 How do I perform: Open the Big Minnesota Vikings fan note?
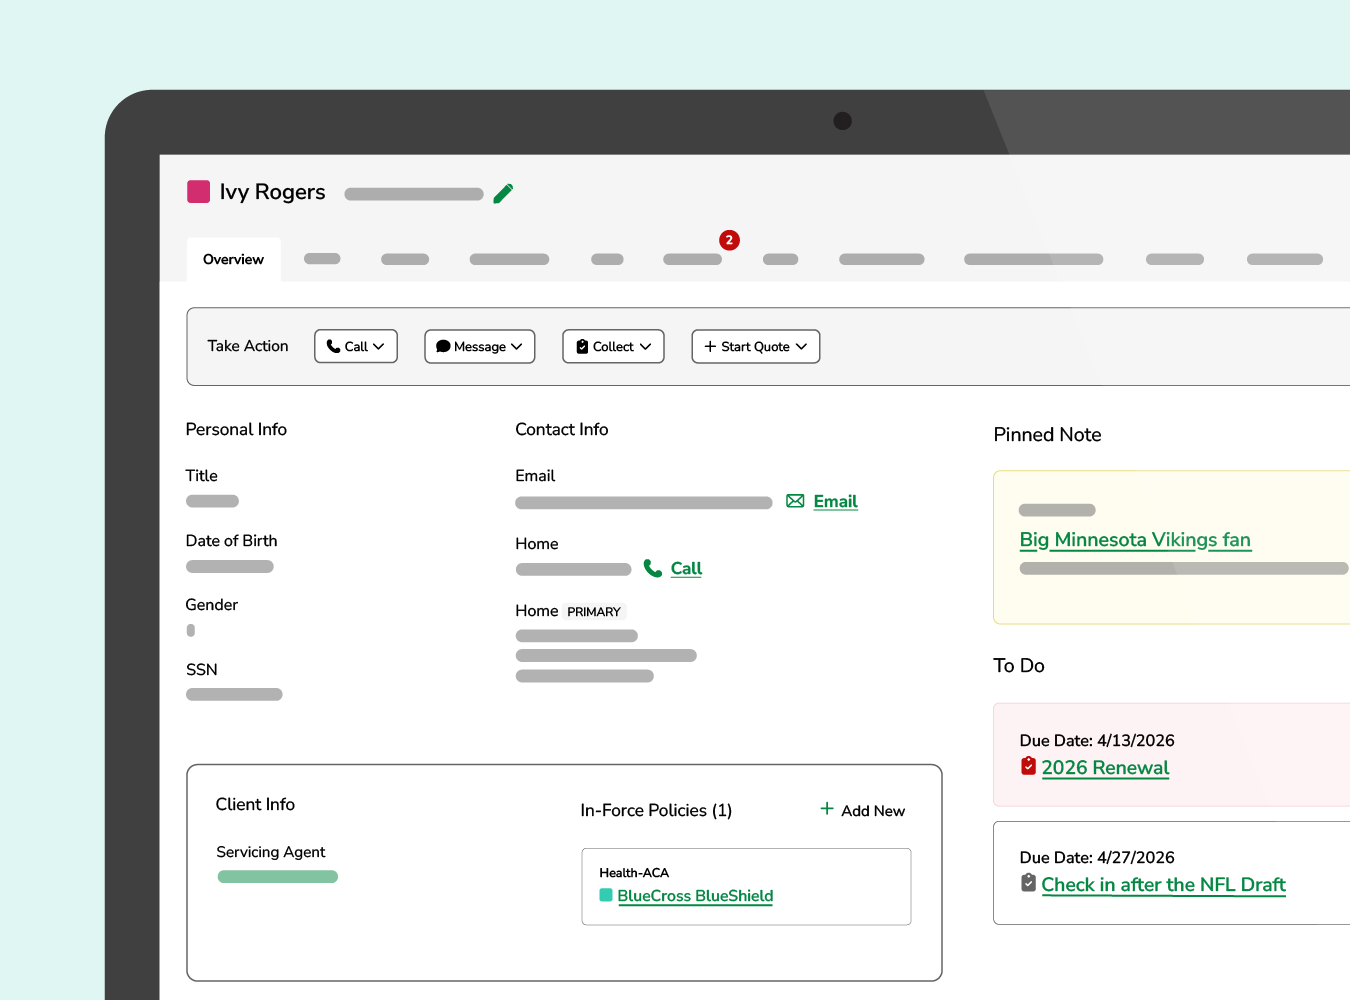point(1135,540)
